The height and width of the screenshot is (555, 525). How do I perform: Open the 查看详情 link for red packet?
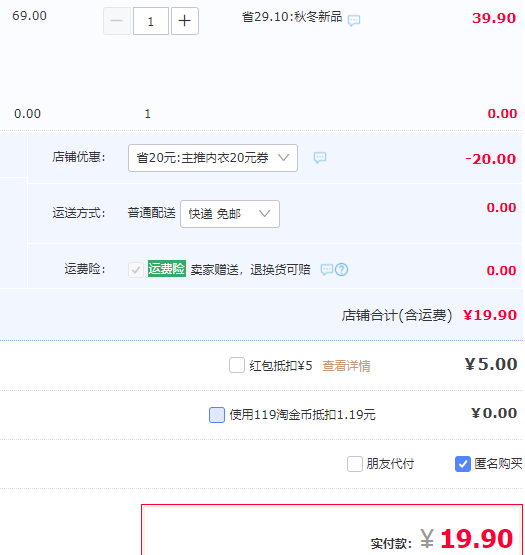[x=346, y=366]
